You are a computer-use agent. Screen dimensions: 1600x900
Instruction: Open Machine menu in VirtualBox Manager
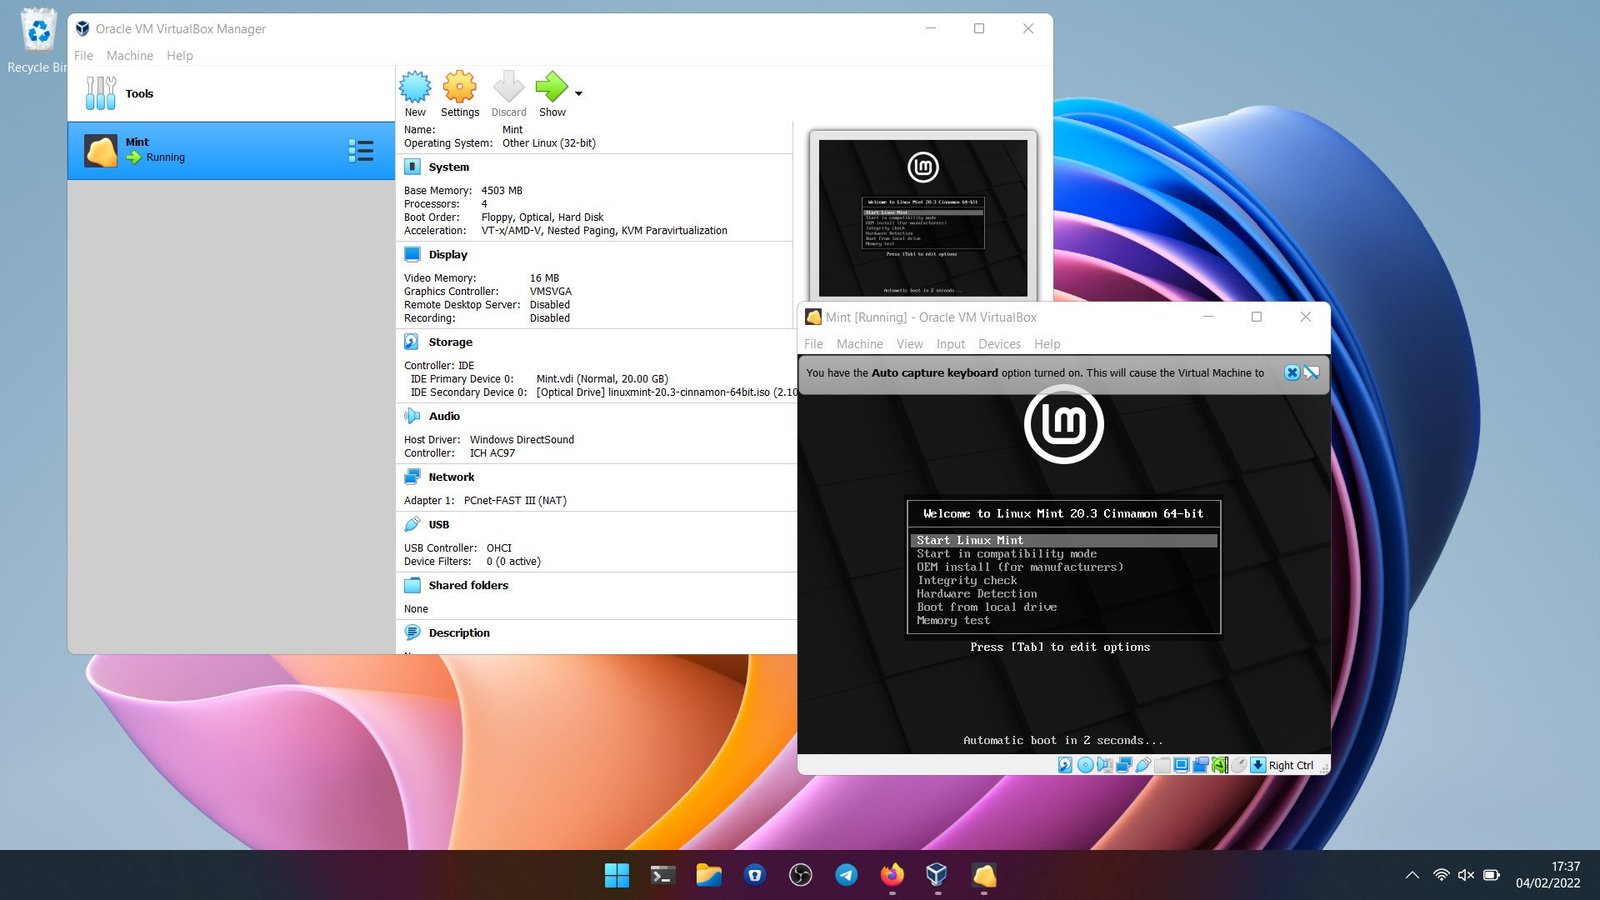coord(130,56)
